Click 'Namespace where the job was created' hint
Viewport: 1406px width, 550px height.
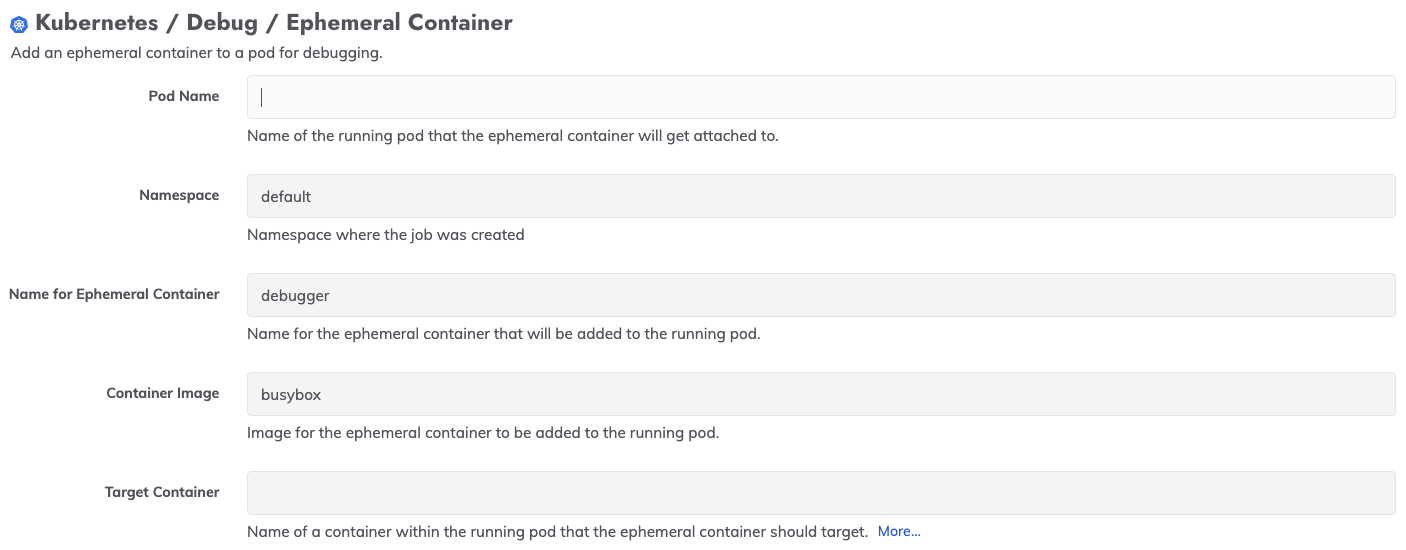coord(386,235)
